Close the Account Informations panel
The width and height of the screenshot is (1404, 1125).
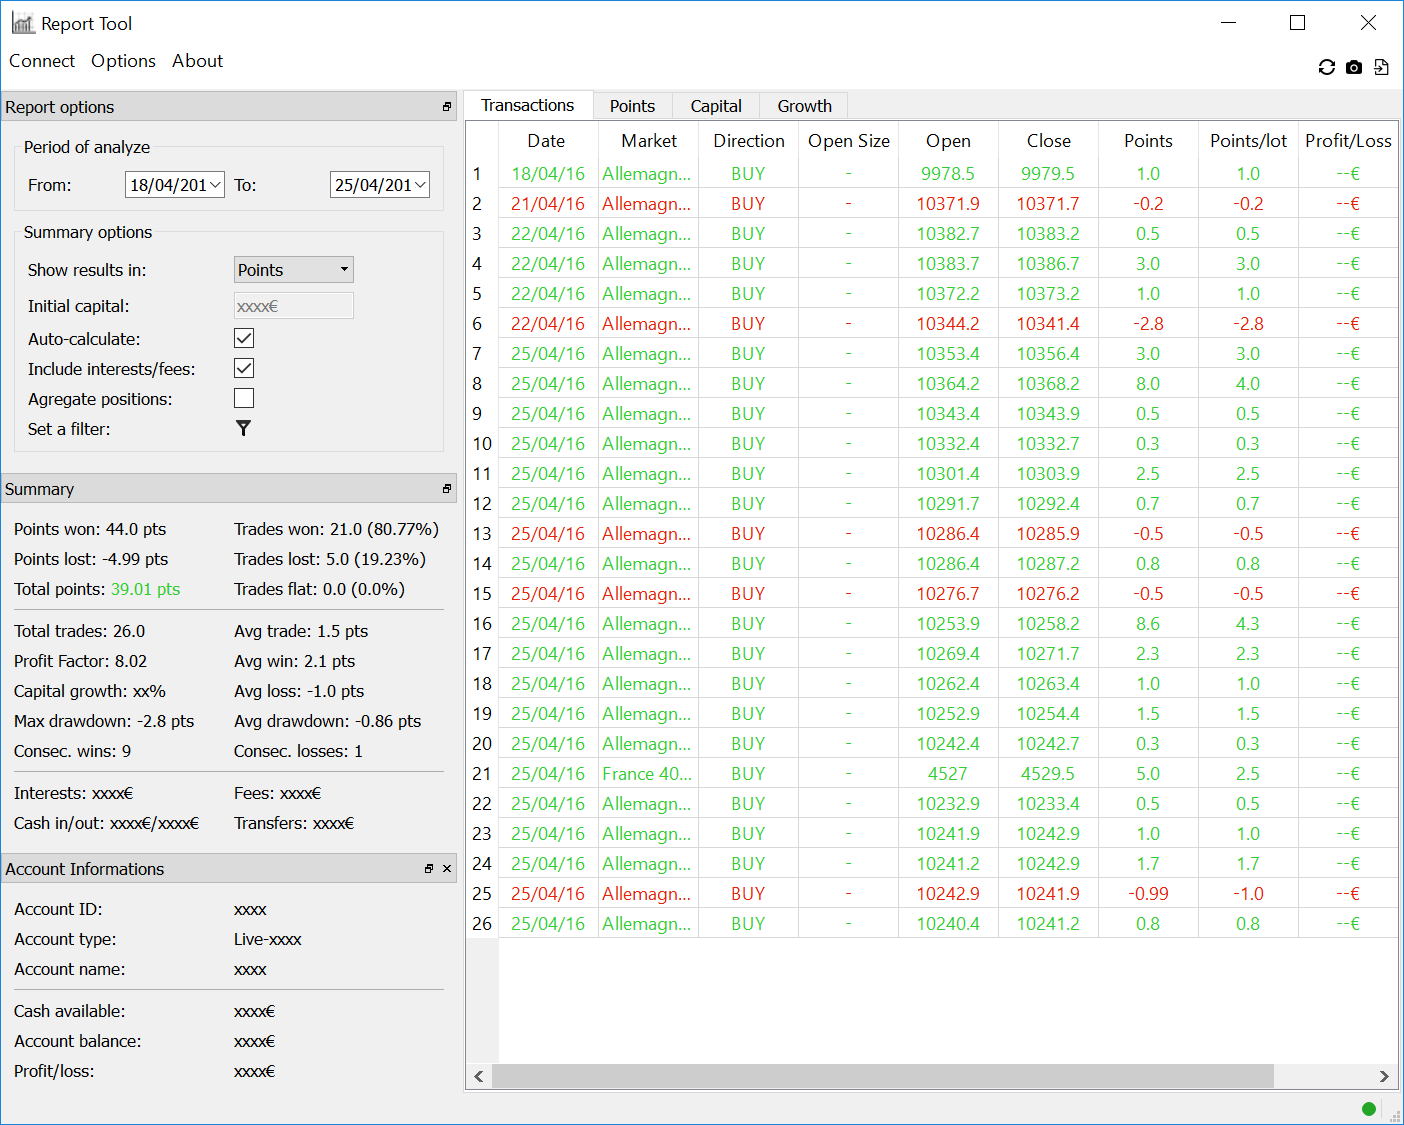(447, 869)
